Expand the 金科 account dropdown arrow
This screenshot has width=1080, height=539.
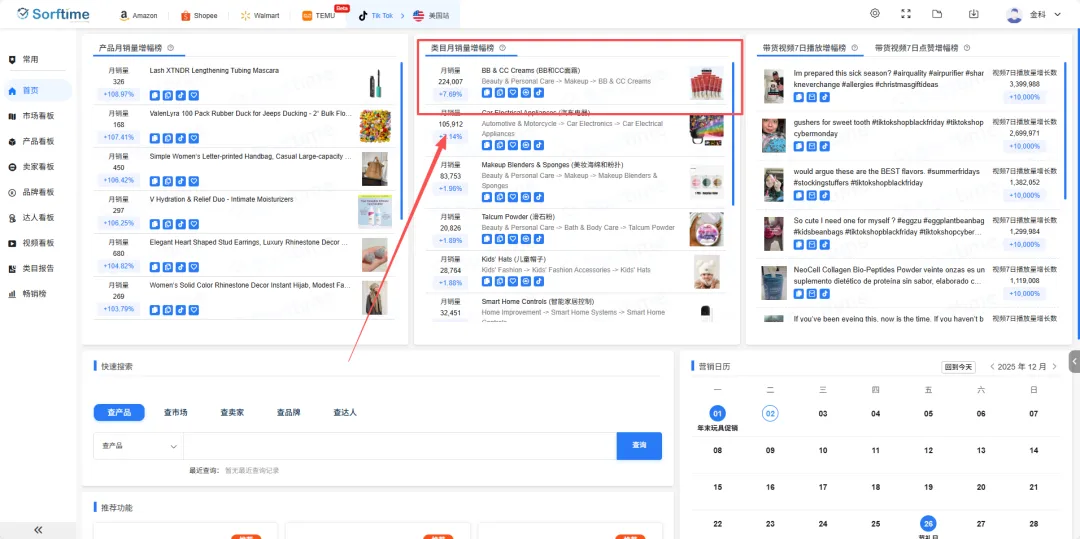pyautogui.click(x=1057, y=14)
